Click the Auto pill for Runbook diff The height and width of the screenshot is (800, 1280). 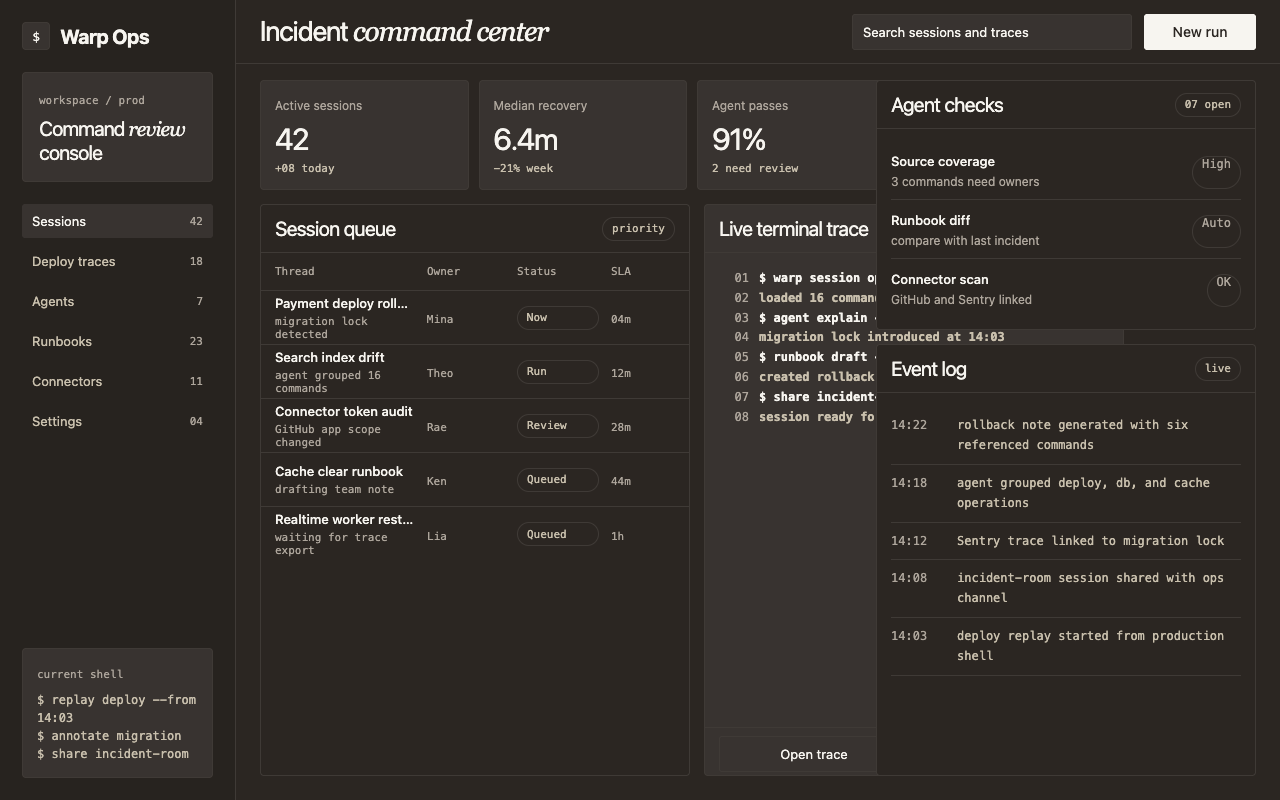click(x=1216, y=230)
